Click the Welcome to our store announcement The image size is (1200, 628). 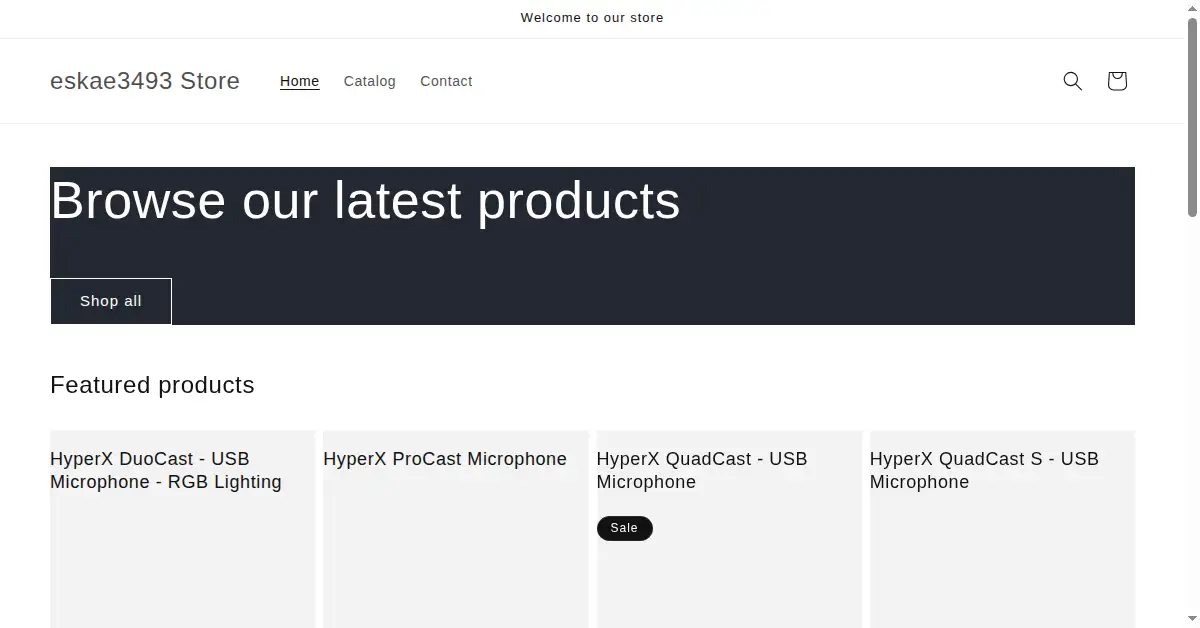point(592,18)
